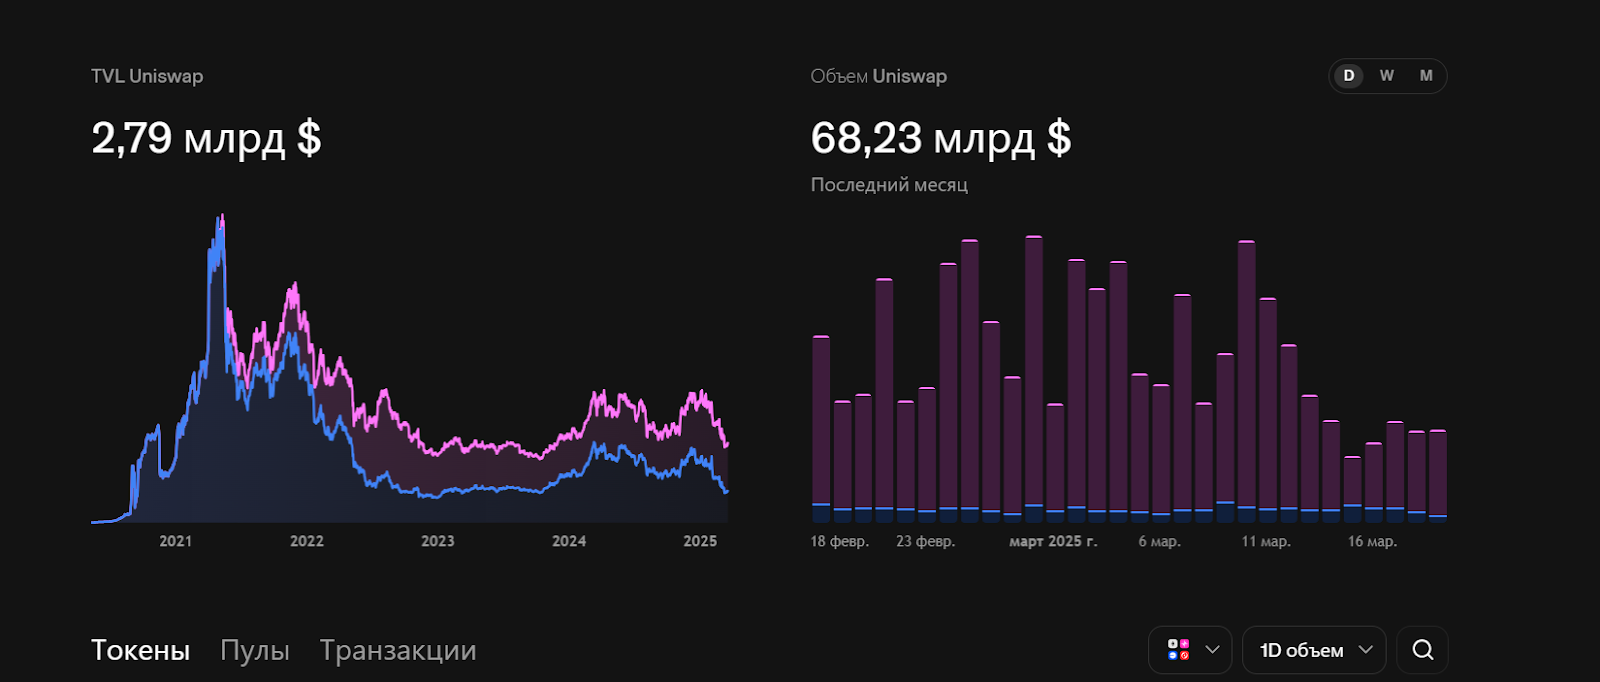Click the highest peak of TVL chart

pos(221,218)
